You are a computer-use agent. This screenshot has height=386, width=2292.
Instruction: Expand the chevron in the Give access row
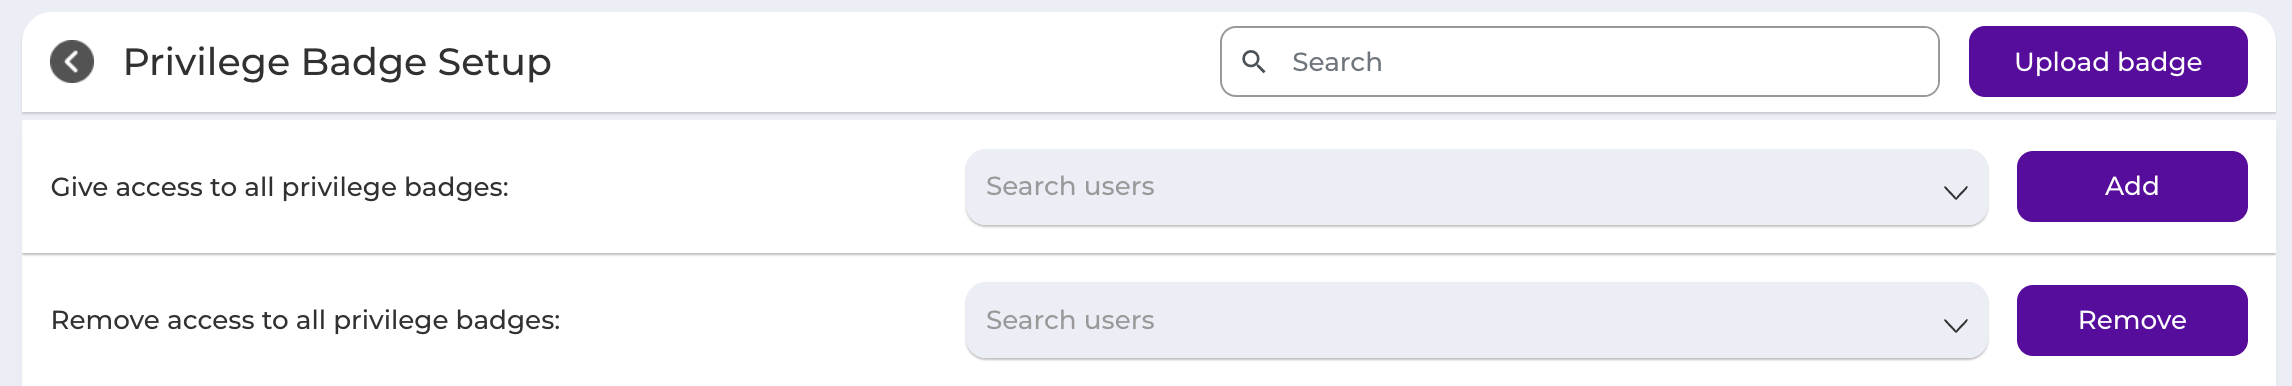pos(1955,192)
